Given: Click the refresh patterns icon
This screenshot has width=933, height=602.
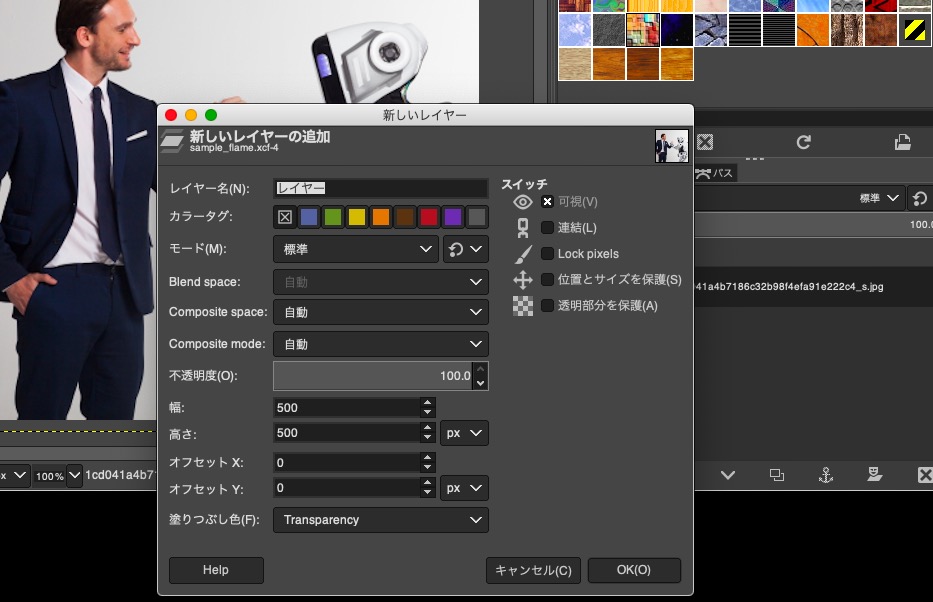Looking at the screenshot, I should coord(803,142).
